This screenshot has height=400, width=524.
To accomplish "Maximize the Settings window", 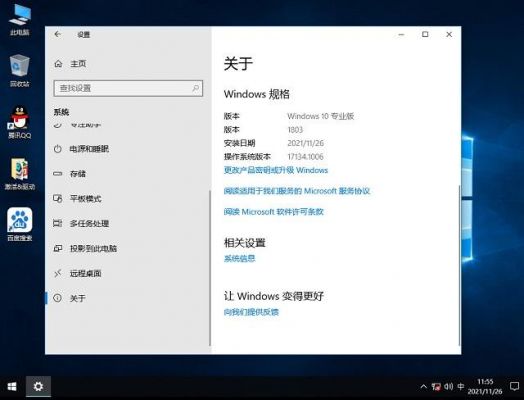I will [x=425, y=34].
